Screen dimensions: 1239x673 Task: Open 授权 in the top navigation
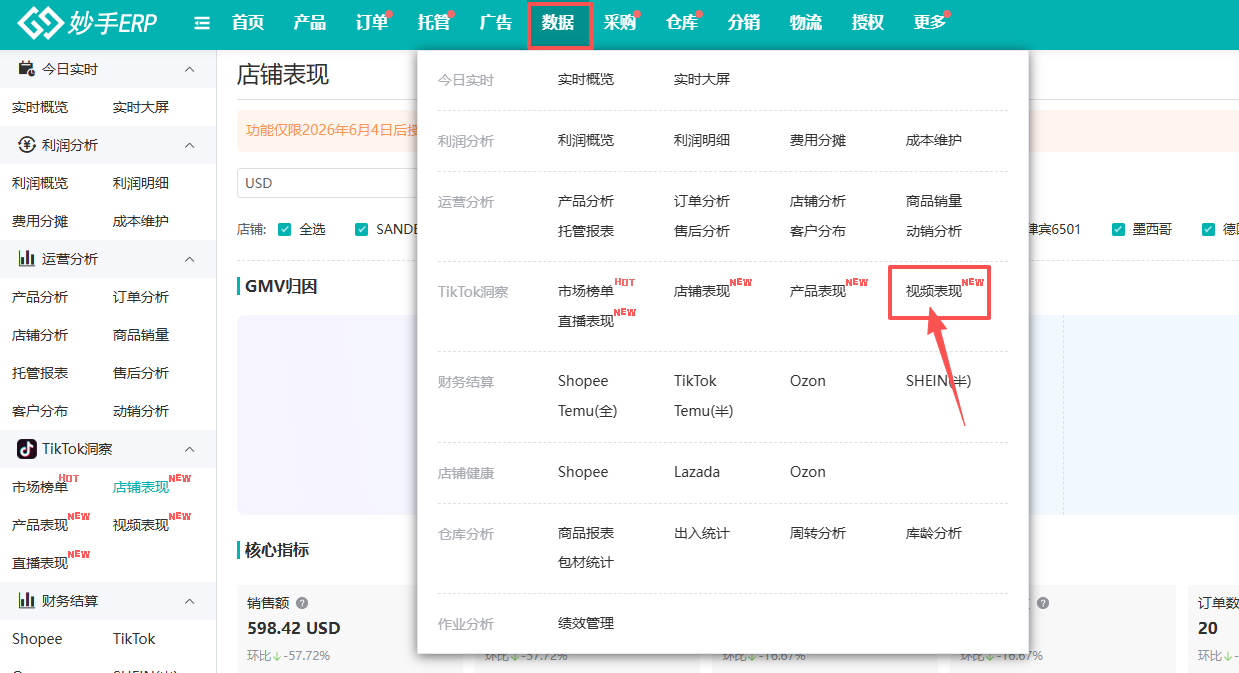click(868, 23)
